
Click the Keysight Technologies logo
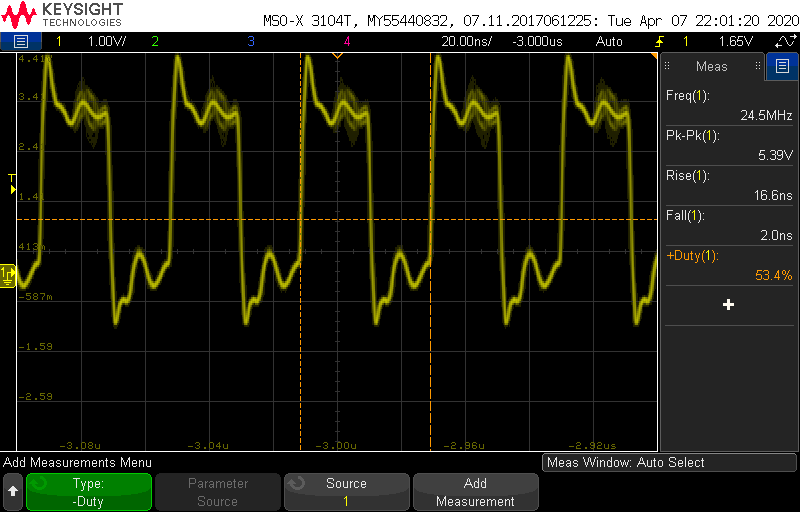click(x=62, y=14)
